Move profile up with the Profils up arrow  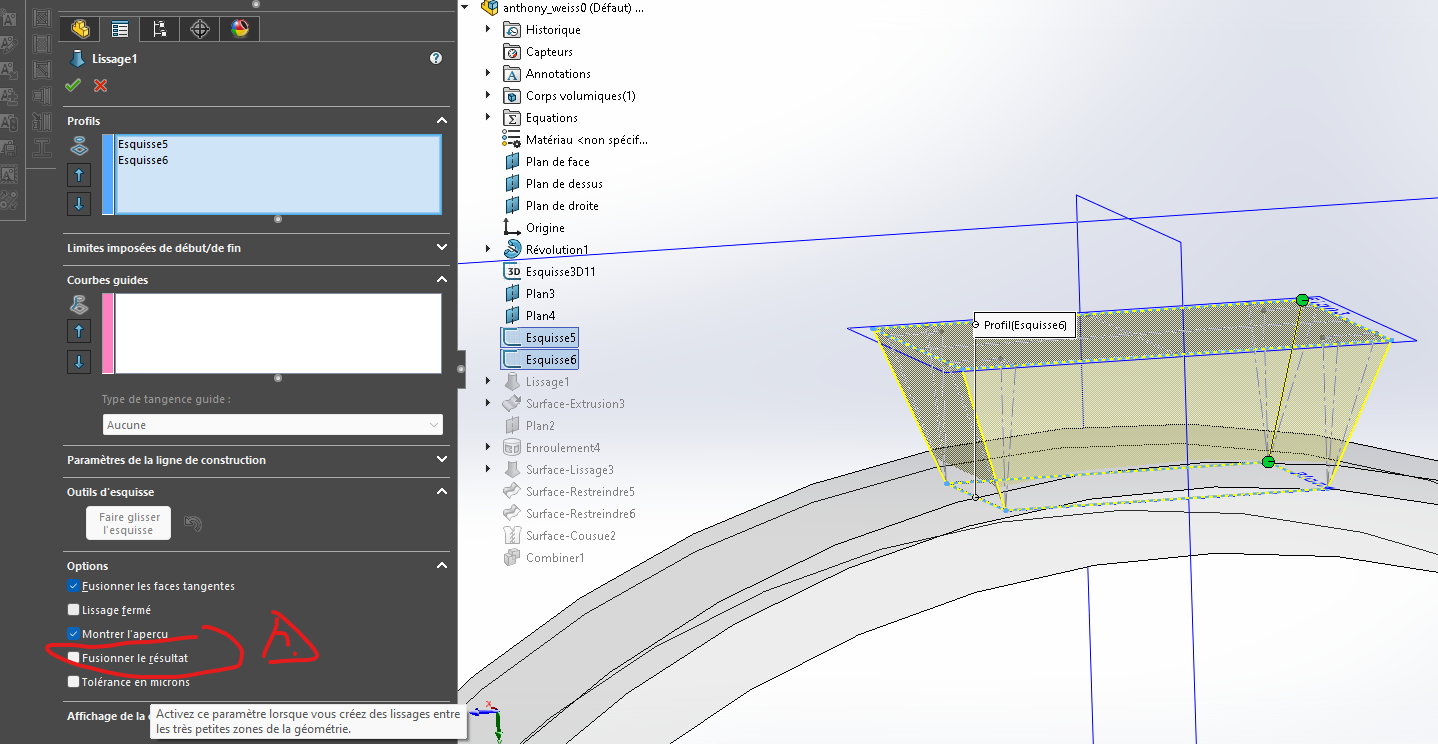coord(79,175)
